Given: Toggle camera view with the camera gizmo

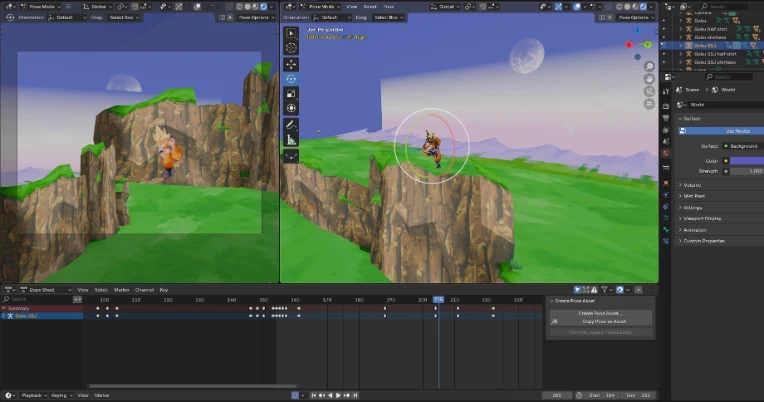Looking at the screenshot, I should (x=649, y=92).
